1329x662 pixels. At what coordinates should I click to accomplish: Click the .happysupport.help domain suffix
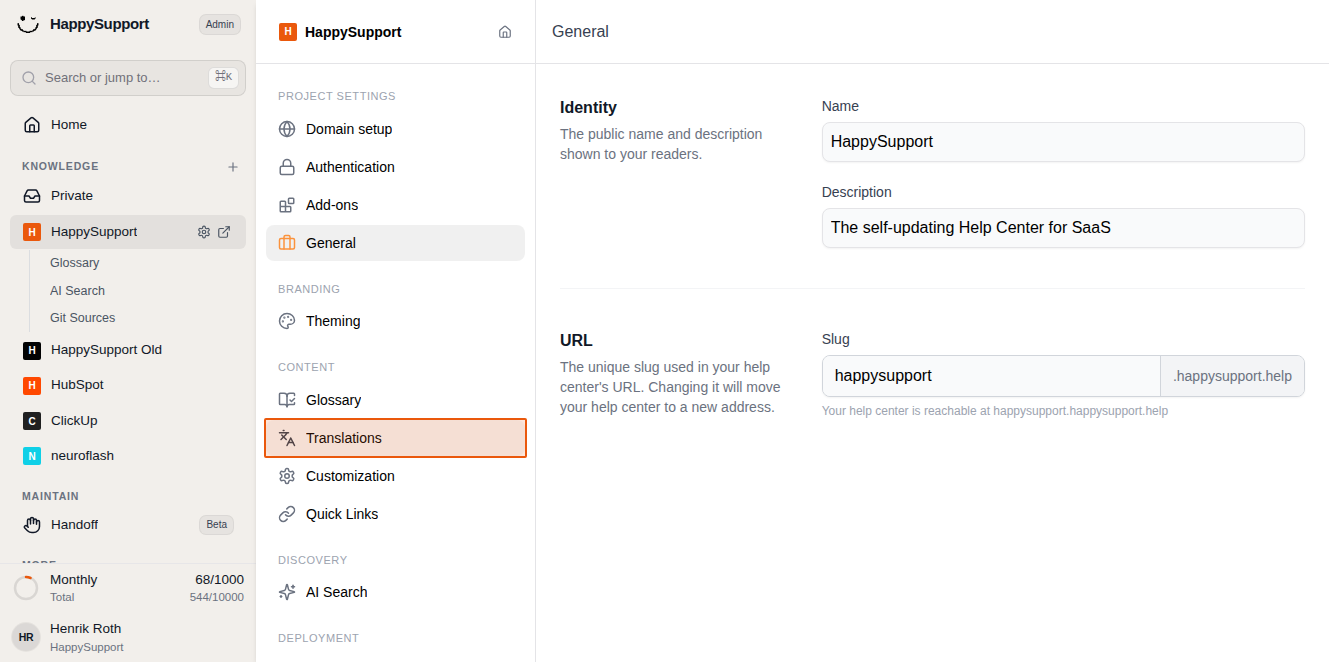[1232, 376]
